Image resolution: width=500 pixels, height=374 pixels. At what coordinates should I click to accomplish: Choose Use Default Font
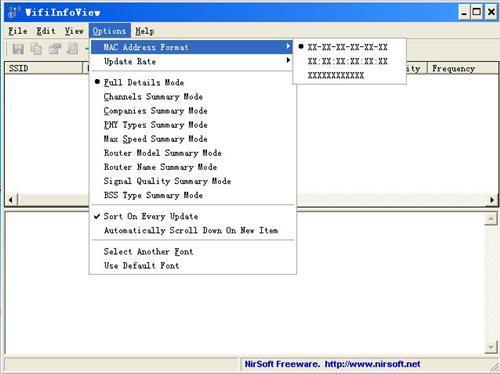[193, 266]
